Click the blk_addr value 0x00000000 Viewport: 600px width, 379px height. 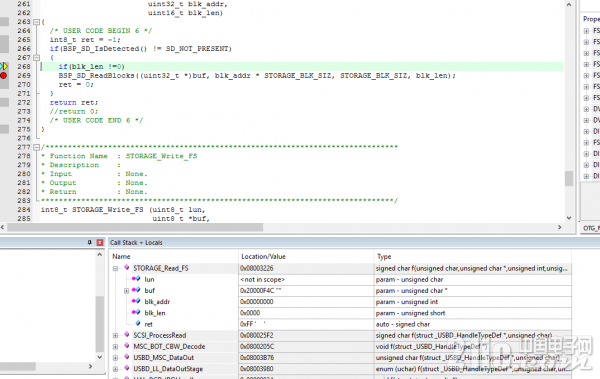point(257,302)
